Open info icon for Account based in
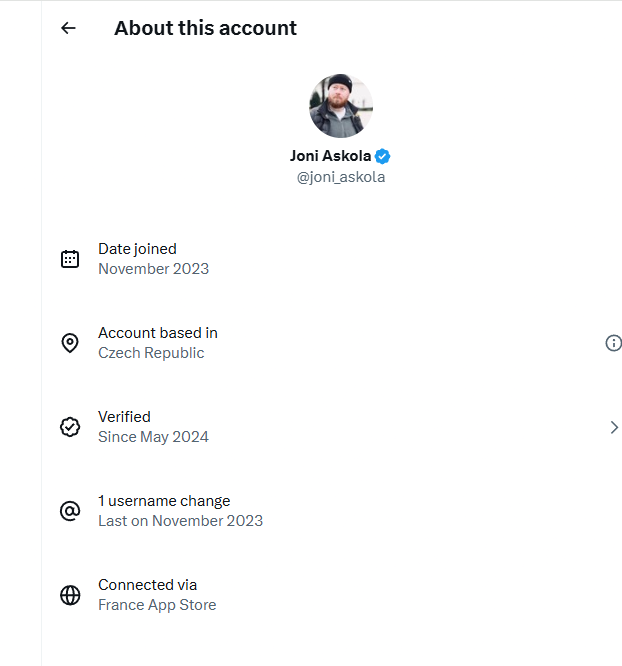 tap(613, 343)
